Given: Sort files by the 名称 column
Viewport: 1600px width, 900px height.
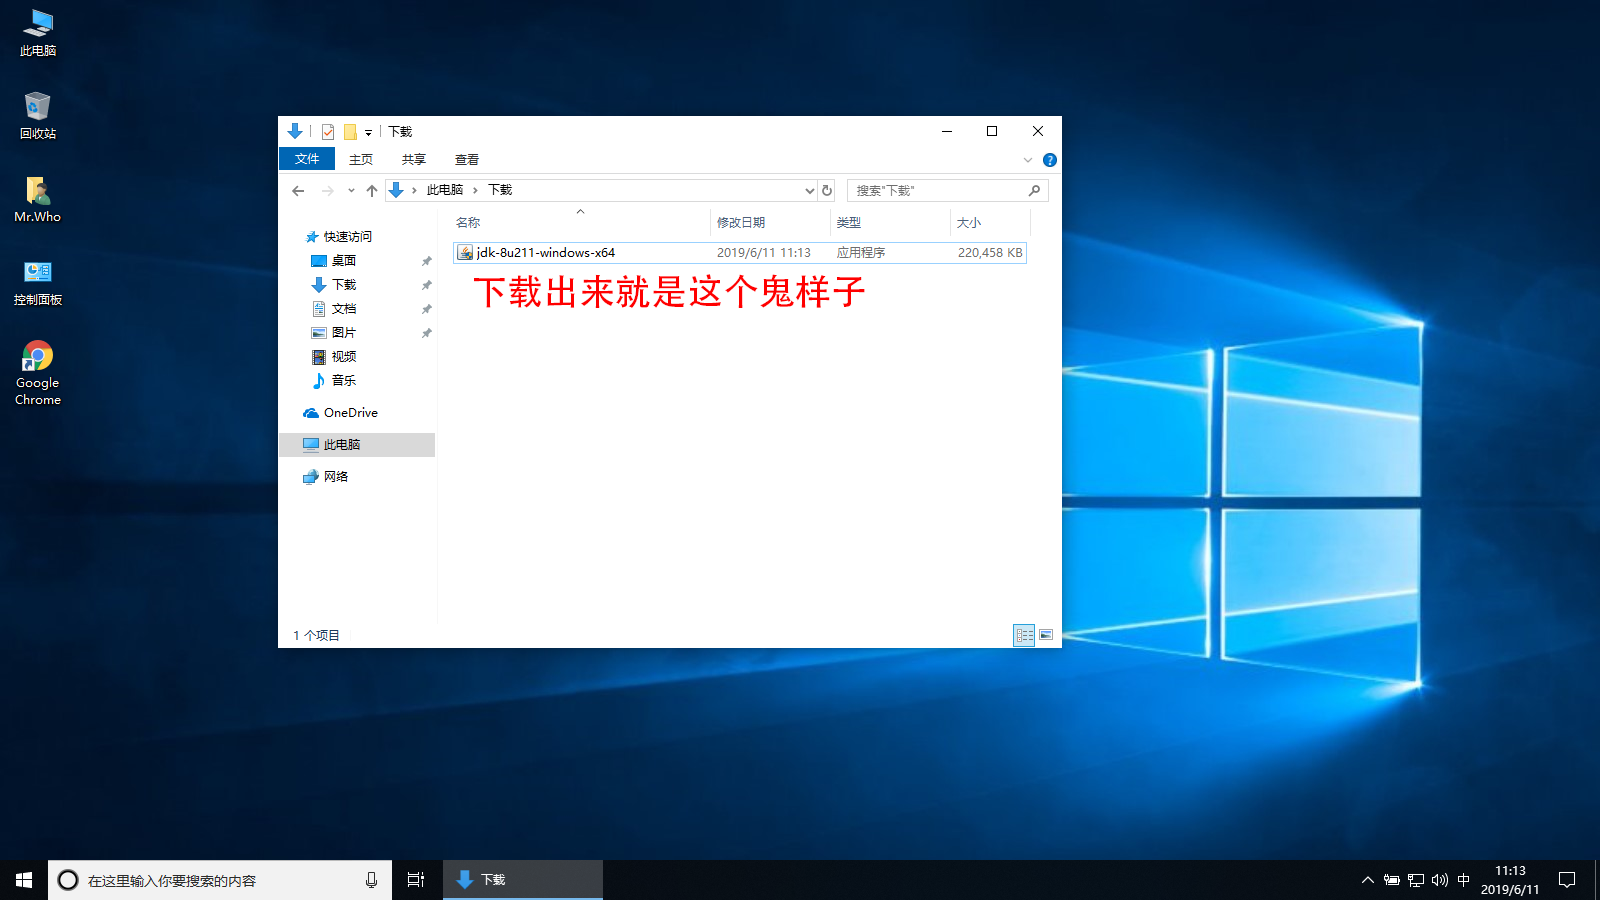Looking at the screenshot, I should [581, 222].
